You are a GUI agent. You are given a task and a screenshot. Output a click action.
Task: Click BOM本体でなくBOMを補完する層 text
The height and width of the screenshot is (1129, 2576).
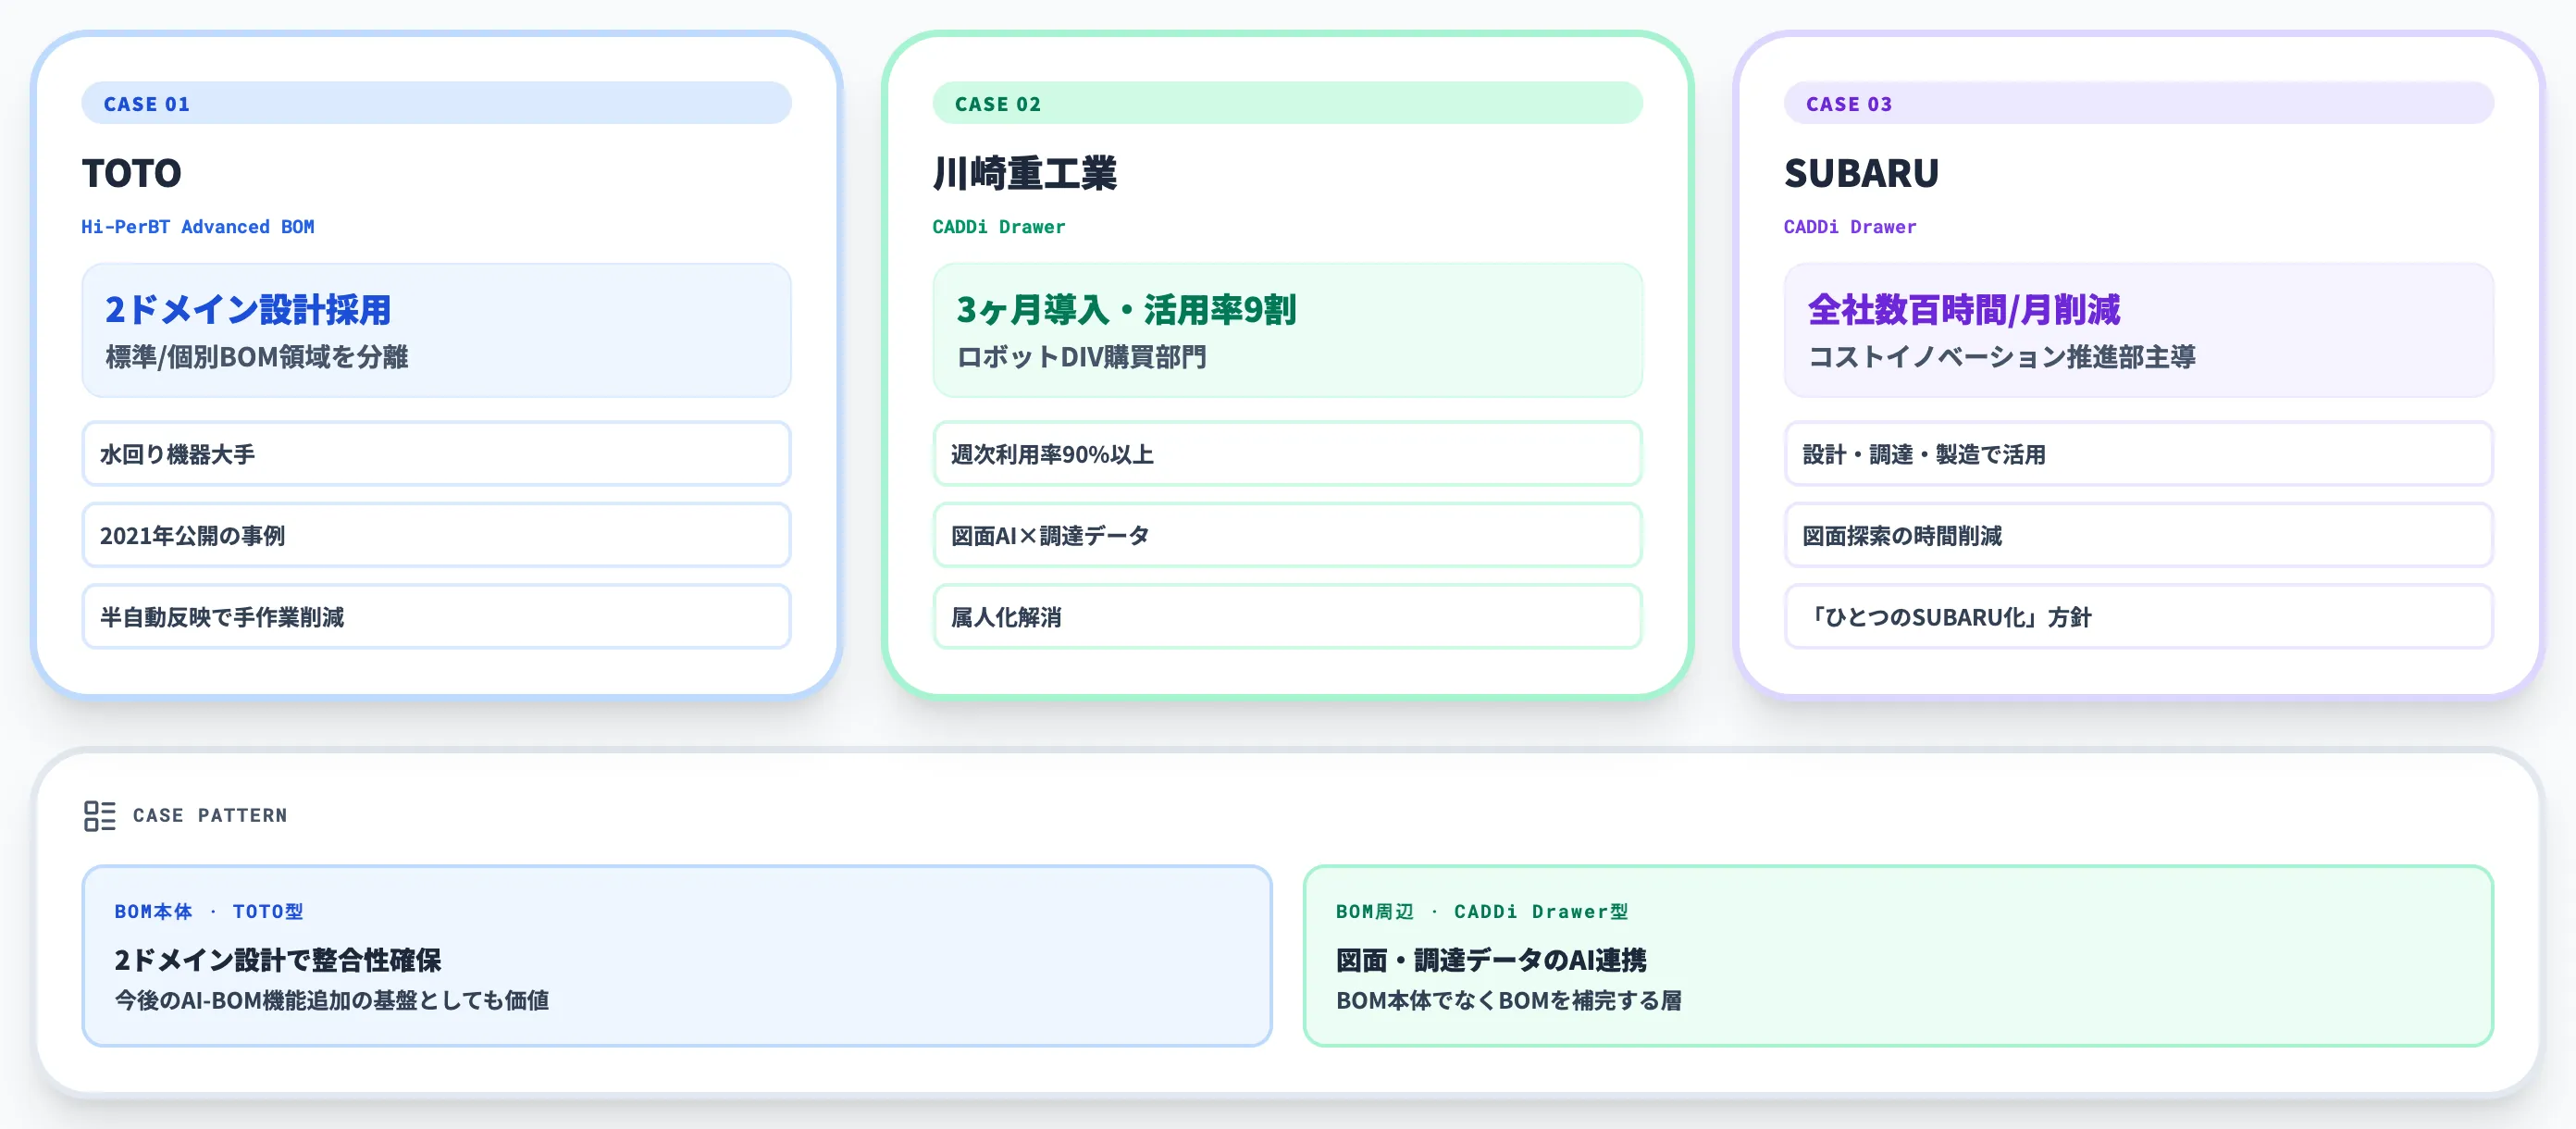(1509, 1000)
